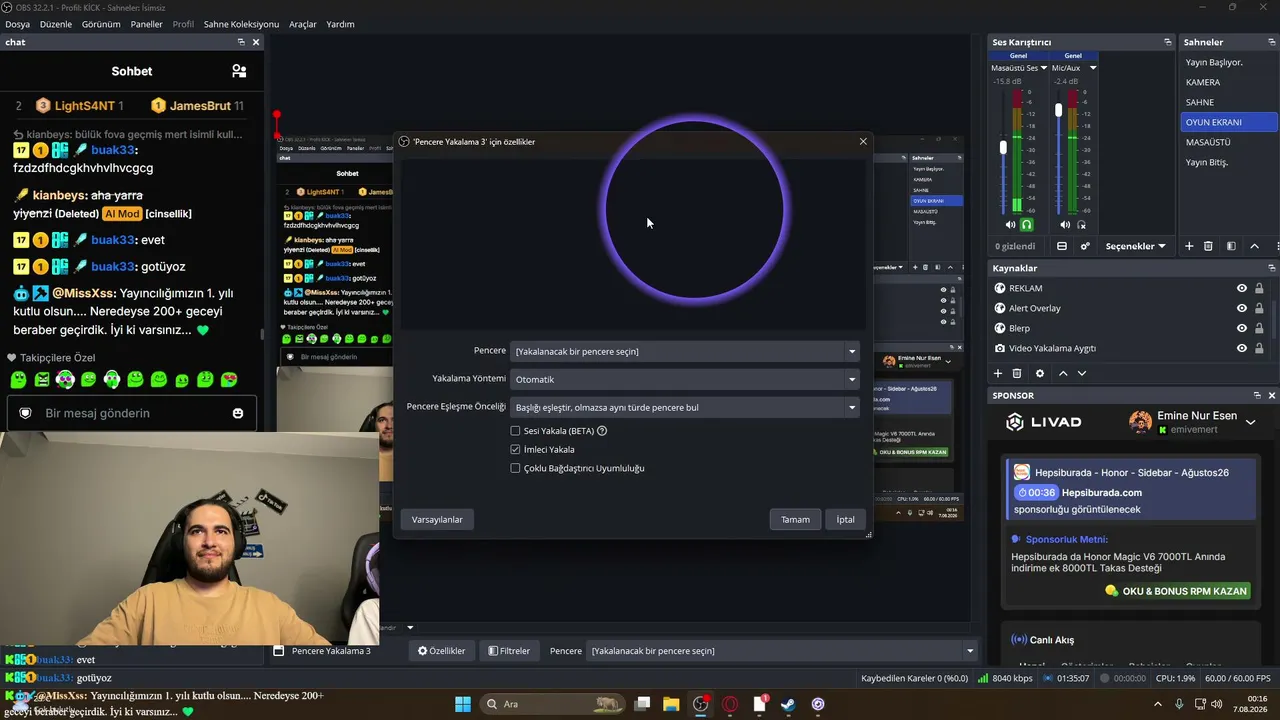Open the Dosya menu
This screenshot has width=1280, height=720.
point(17,24)
